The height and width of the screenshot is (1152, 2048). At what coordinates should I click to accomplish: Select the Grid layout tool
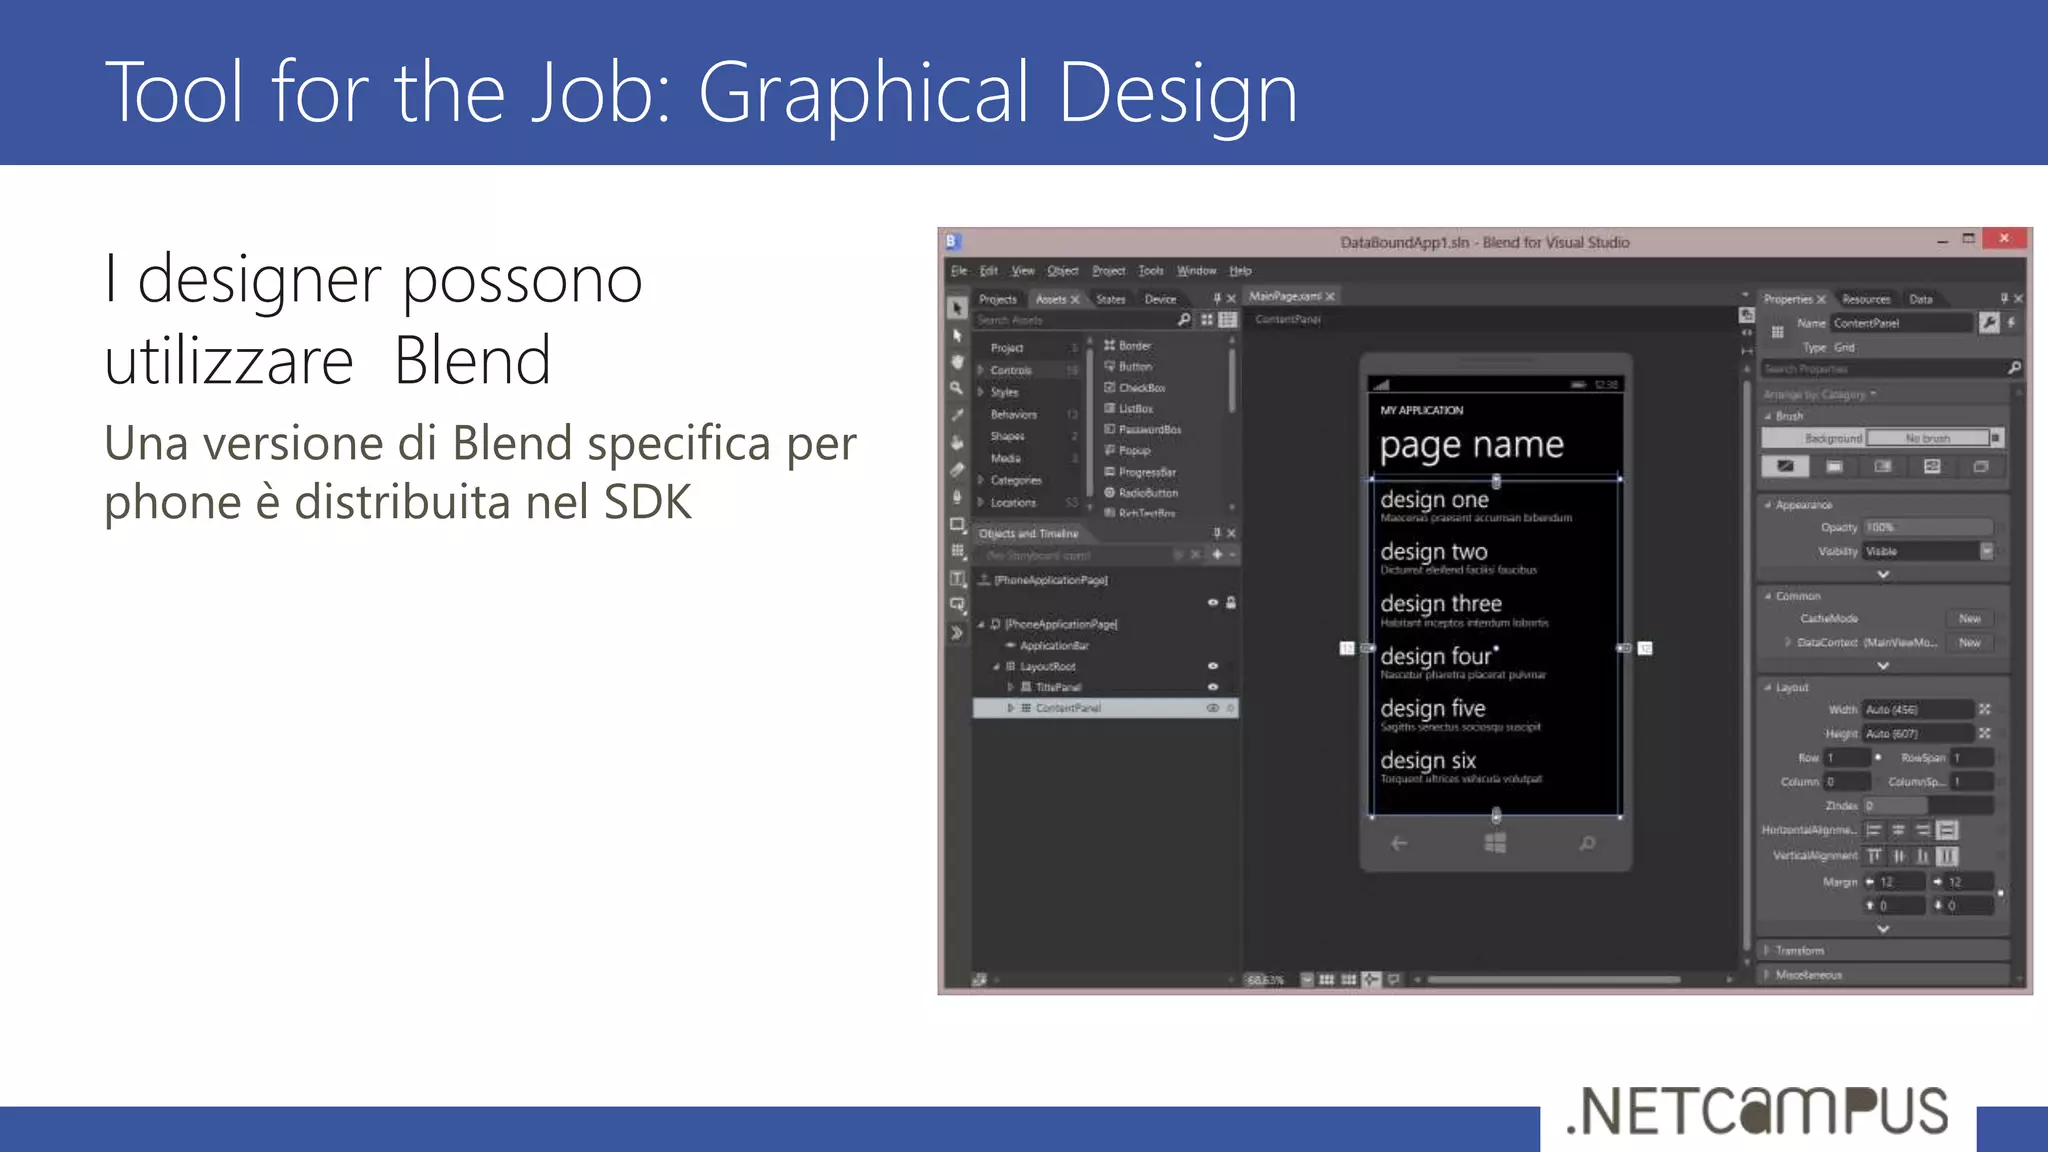[957, 551]
